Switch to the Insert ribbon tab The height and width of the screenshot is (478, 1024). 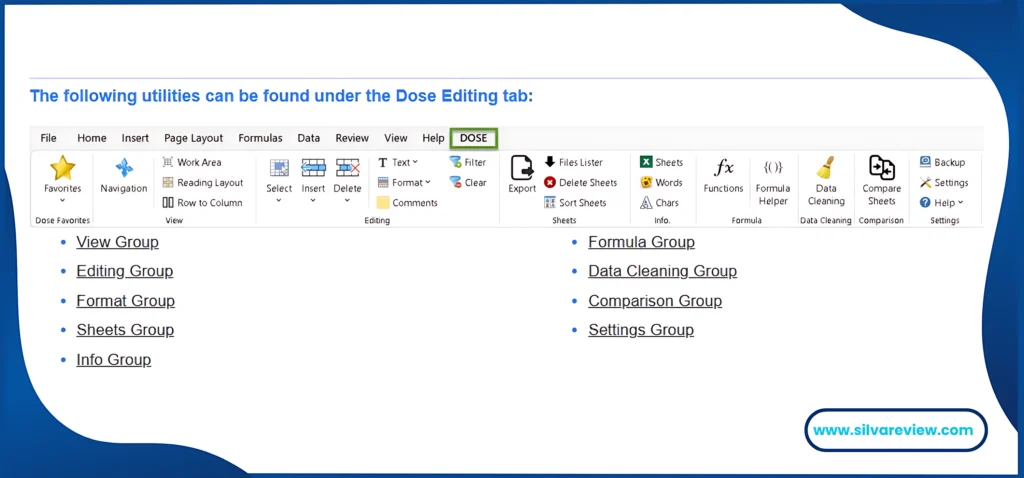click(x=135, y=138)
